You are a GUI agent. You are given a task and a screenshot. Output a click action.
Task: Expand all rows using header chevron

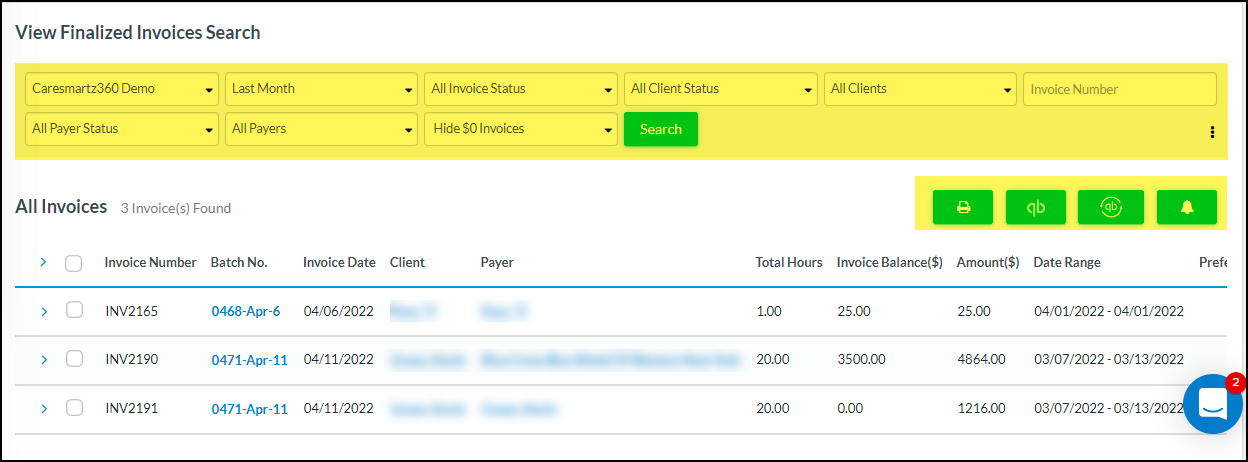pos(43,262)
